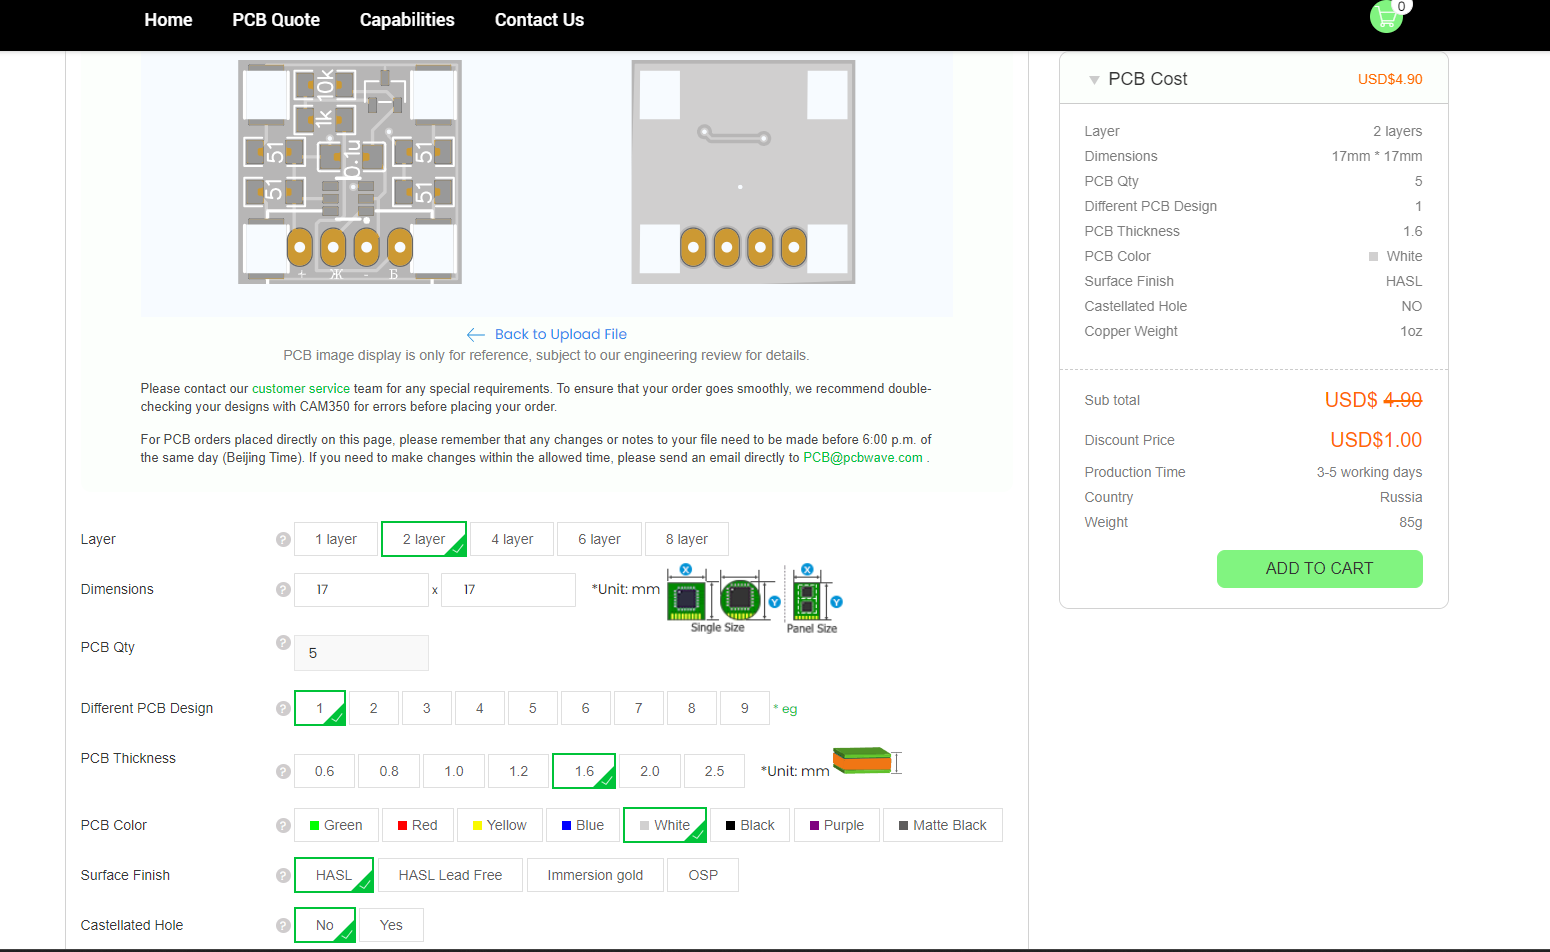Collapse the PCB Cost panel triangle
Viewport: 1550px width, 952px height.
(1094, 80)
